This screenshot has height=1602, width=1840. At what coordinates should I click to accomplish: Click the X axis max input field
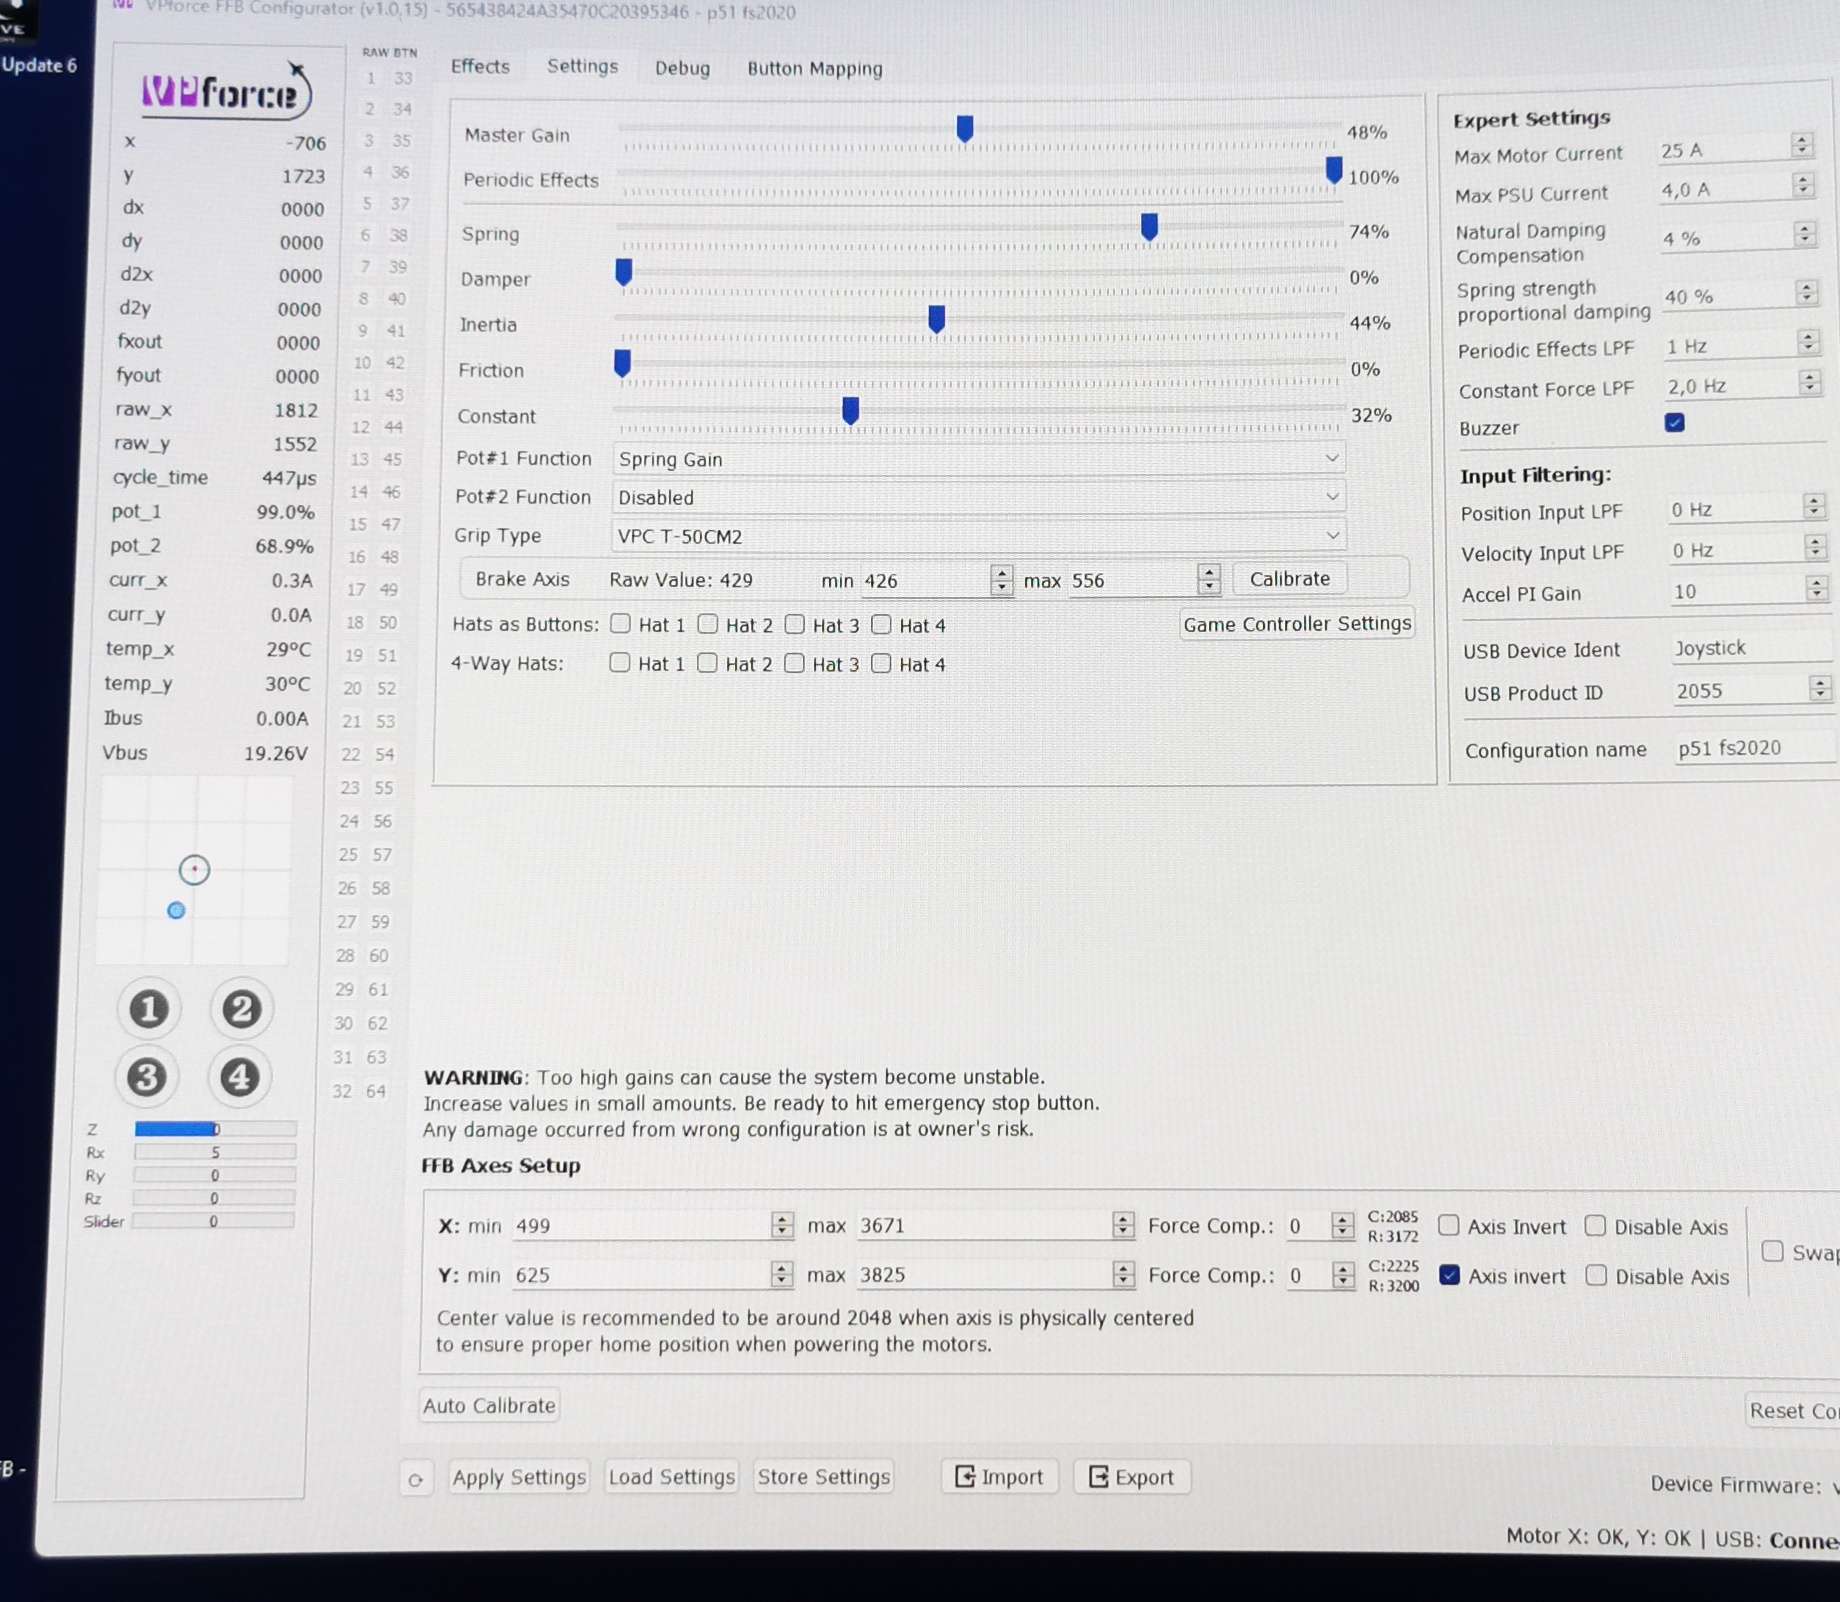pos(986,1225)
